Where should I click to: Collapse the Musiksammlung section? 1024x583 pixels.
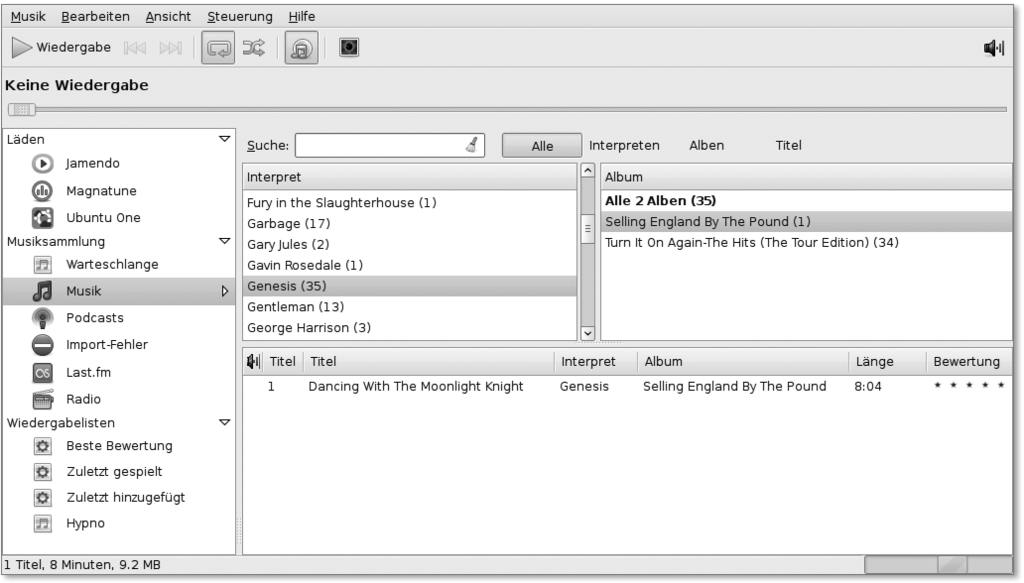[224, 242]
